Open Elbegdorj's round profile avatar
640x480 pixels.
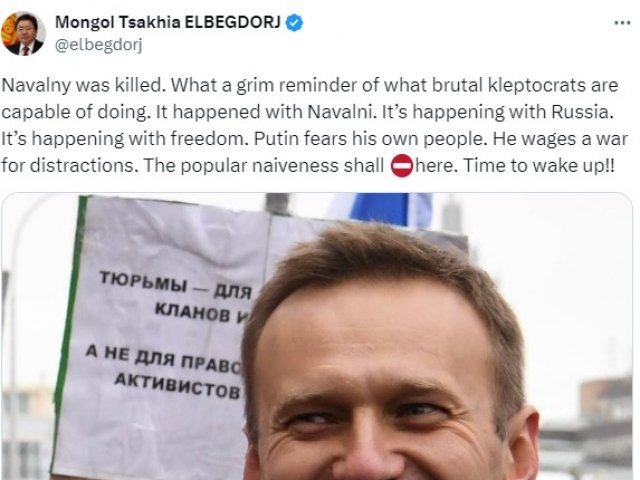point(23,33)
